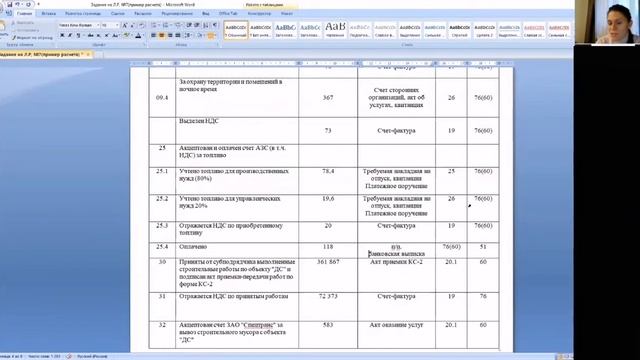Apply the Обычный style

coord(236,30)
